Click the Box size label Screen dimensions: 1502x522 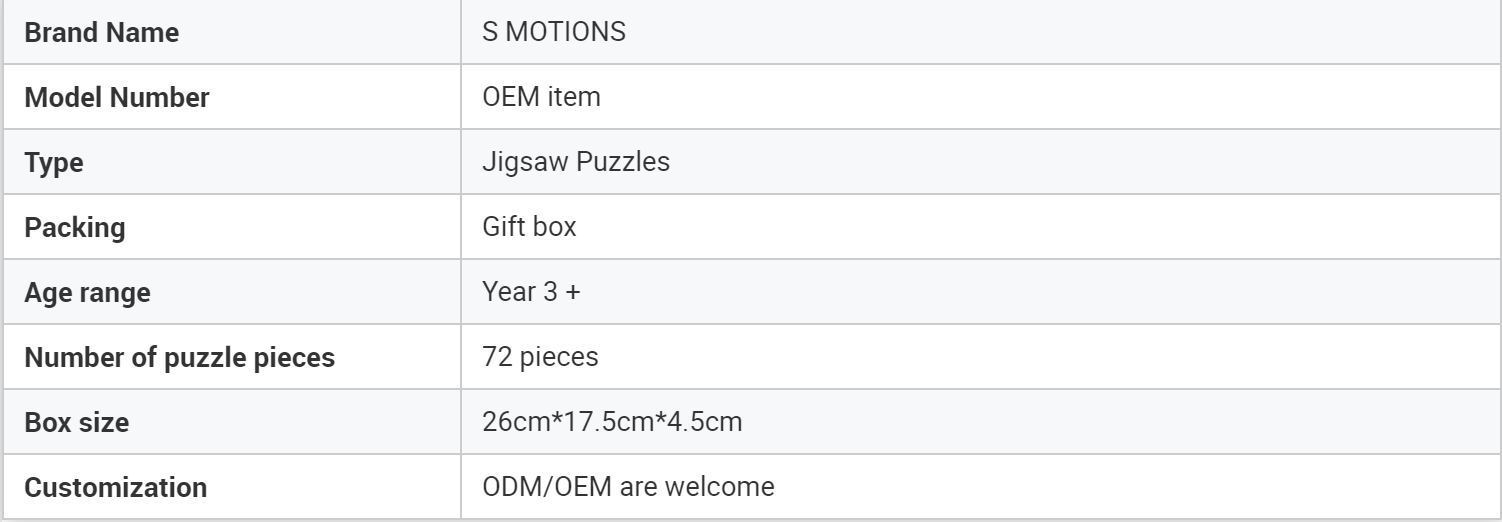click(77, 423)
